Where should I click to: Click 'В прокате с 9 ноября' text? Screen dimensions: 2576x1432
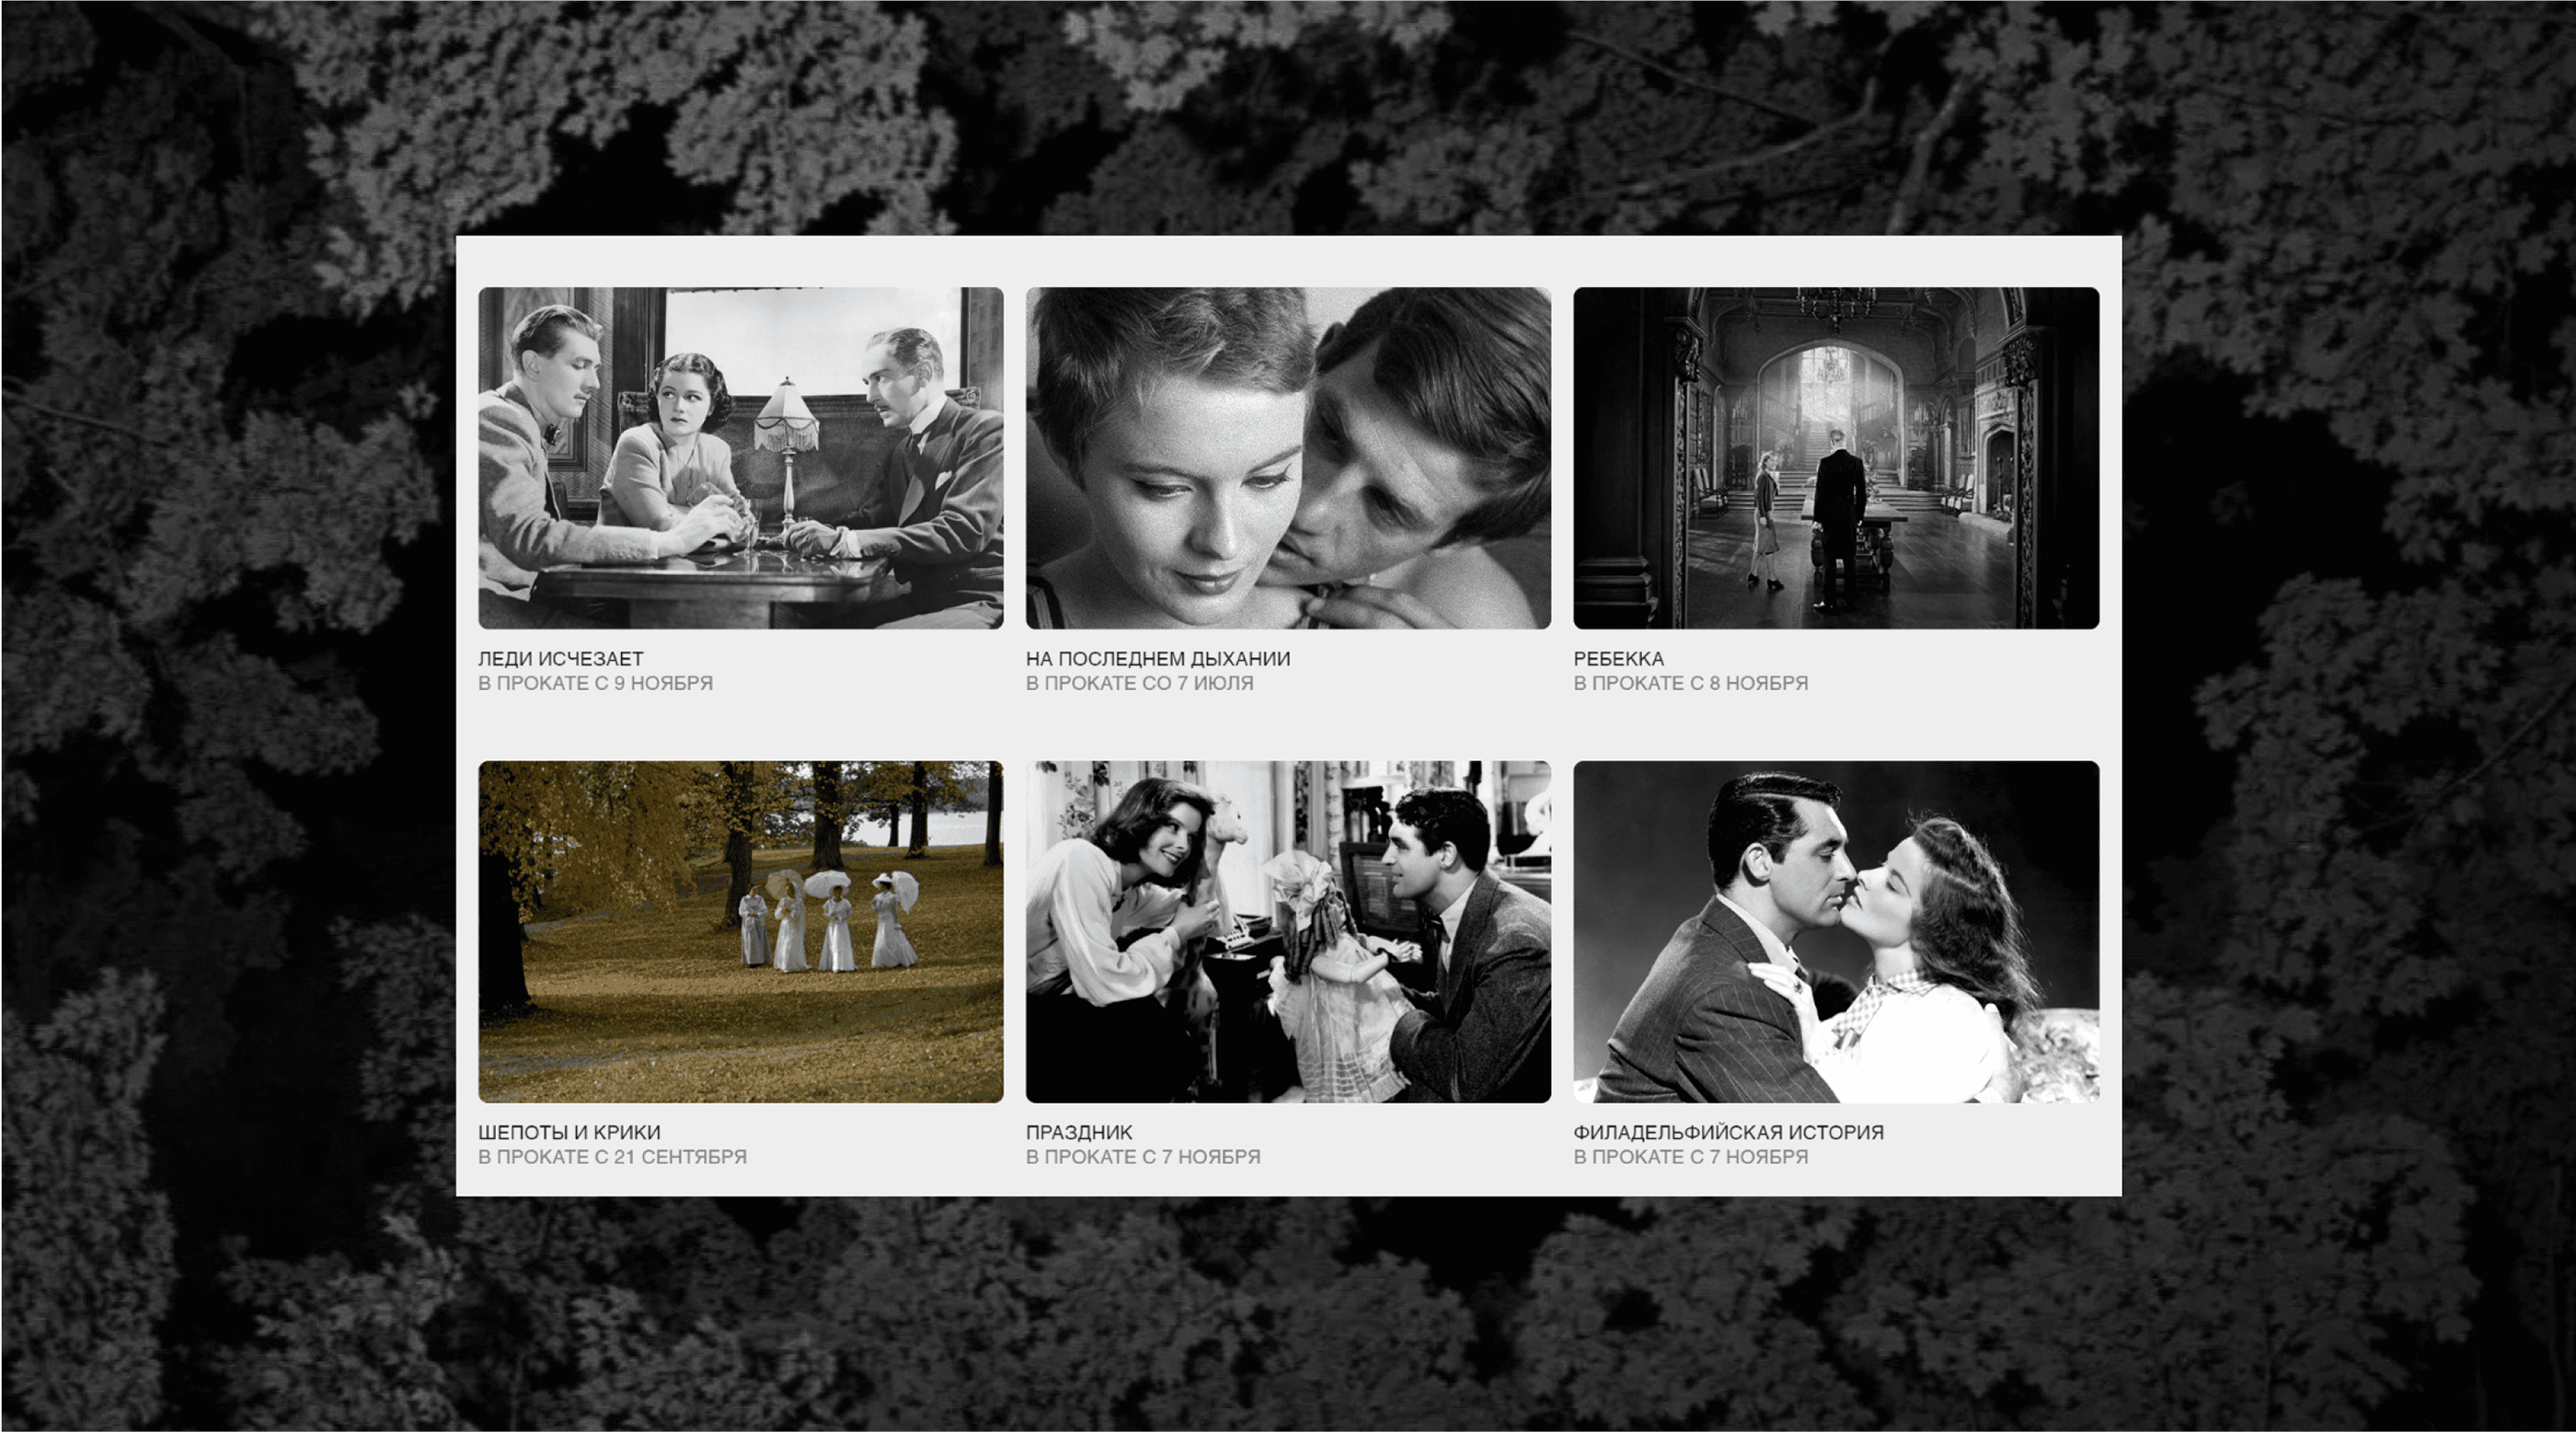tap(595, 683)
